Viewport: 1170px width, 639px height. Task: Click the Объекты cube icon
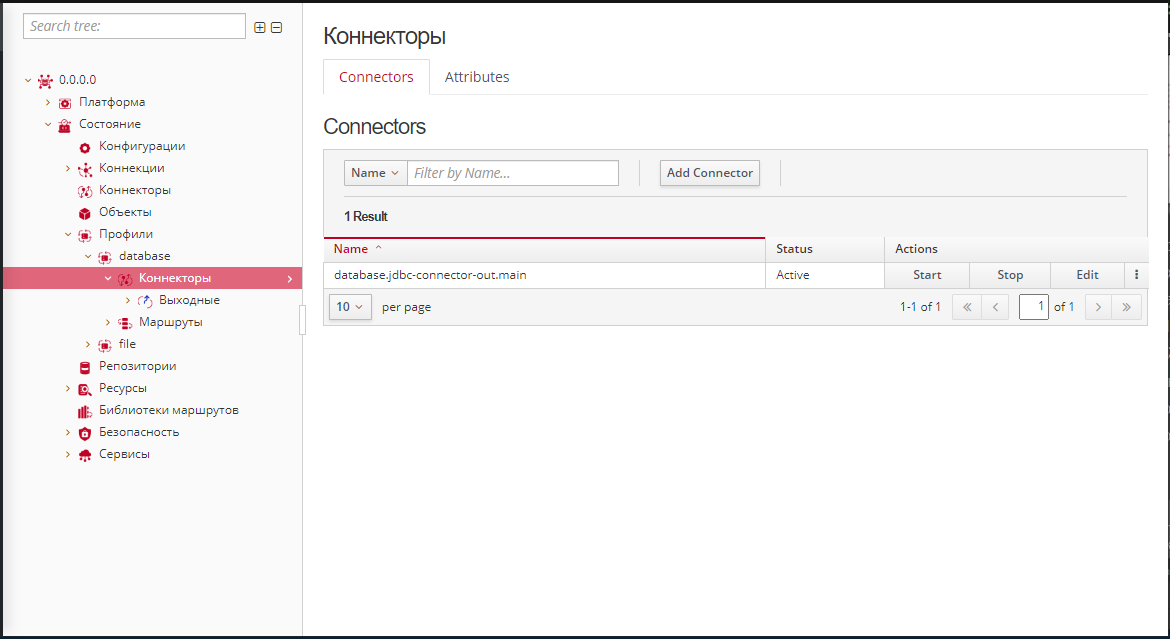coord(85,211)
